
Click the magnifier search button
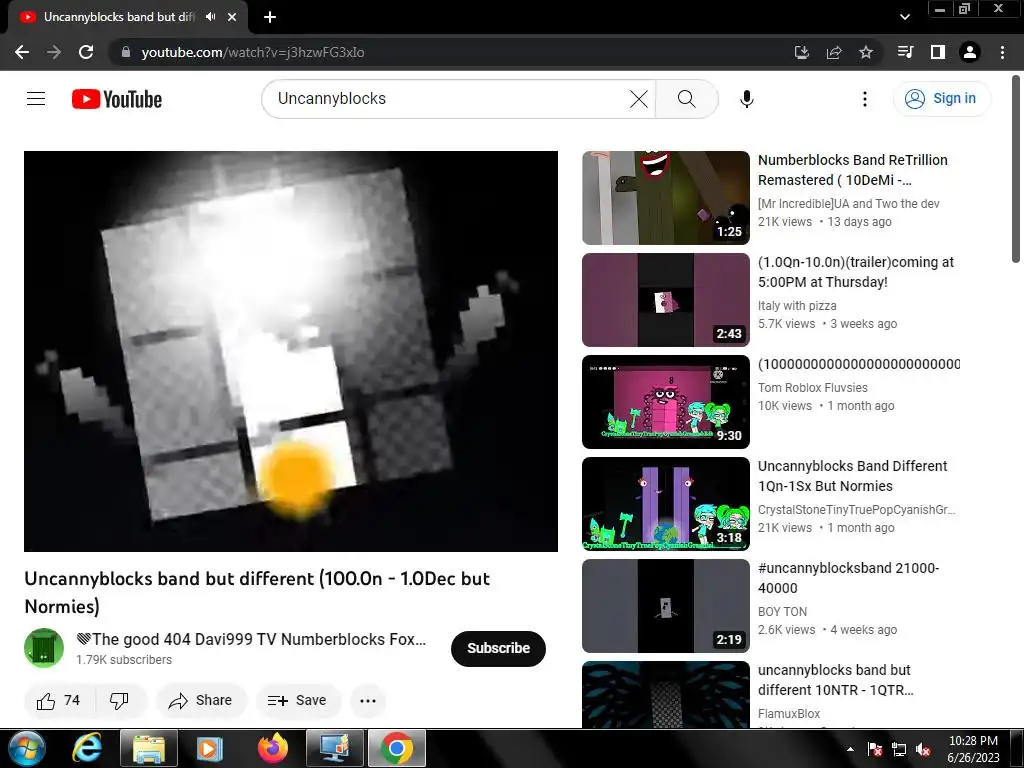(x=686, y=99)
